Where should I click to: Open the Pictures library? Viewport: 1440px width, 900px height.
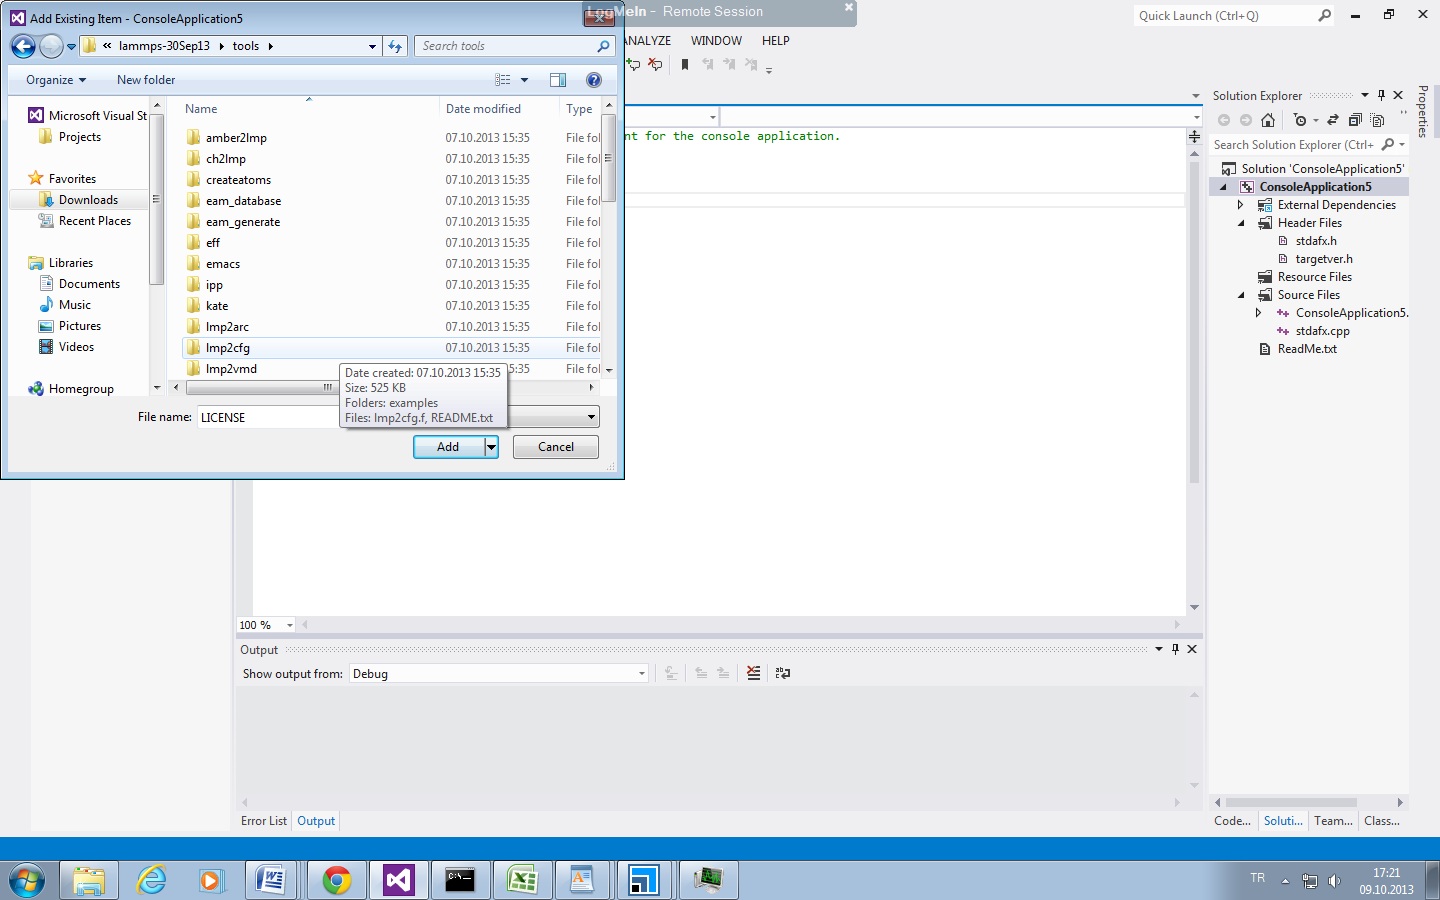pyautogui.click(x=80, y=326)
